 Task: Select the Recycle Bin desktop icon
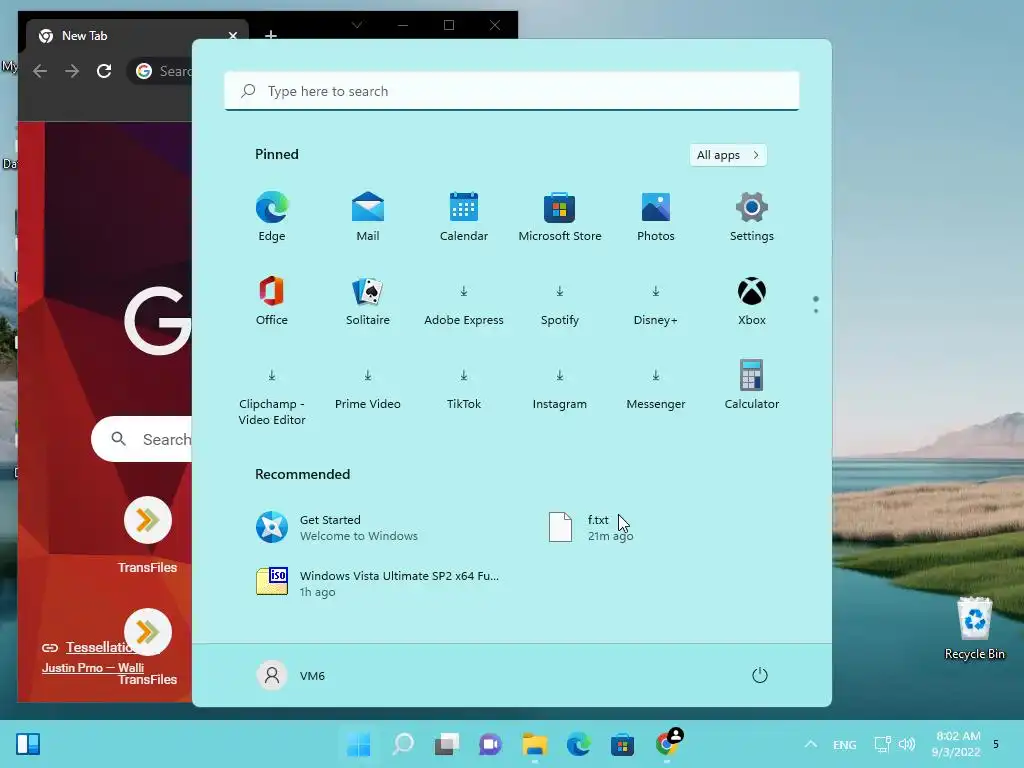(974, 628)
